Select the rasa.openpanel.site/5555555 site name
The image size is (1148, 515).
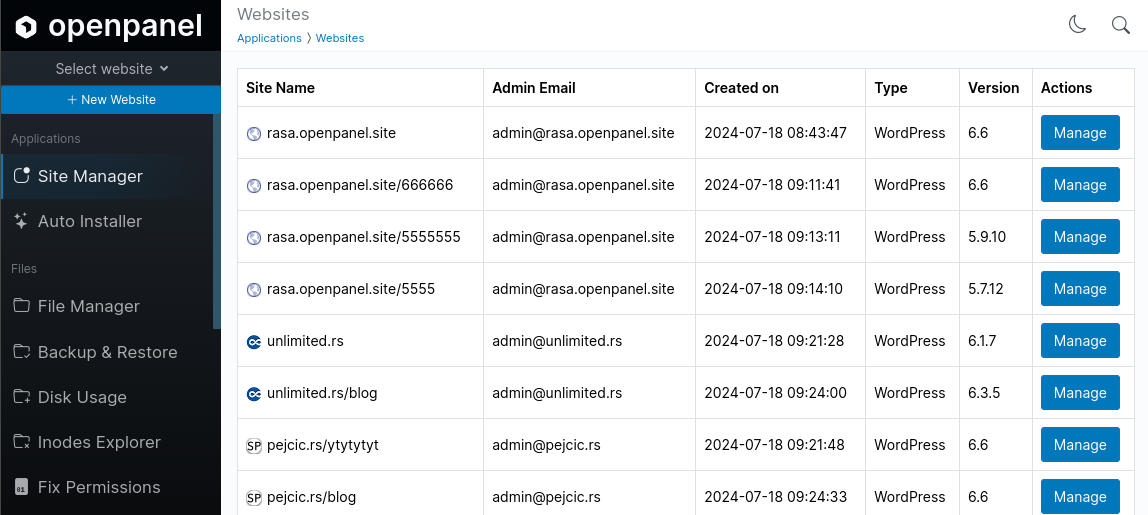[x=364, y=237]
